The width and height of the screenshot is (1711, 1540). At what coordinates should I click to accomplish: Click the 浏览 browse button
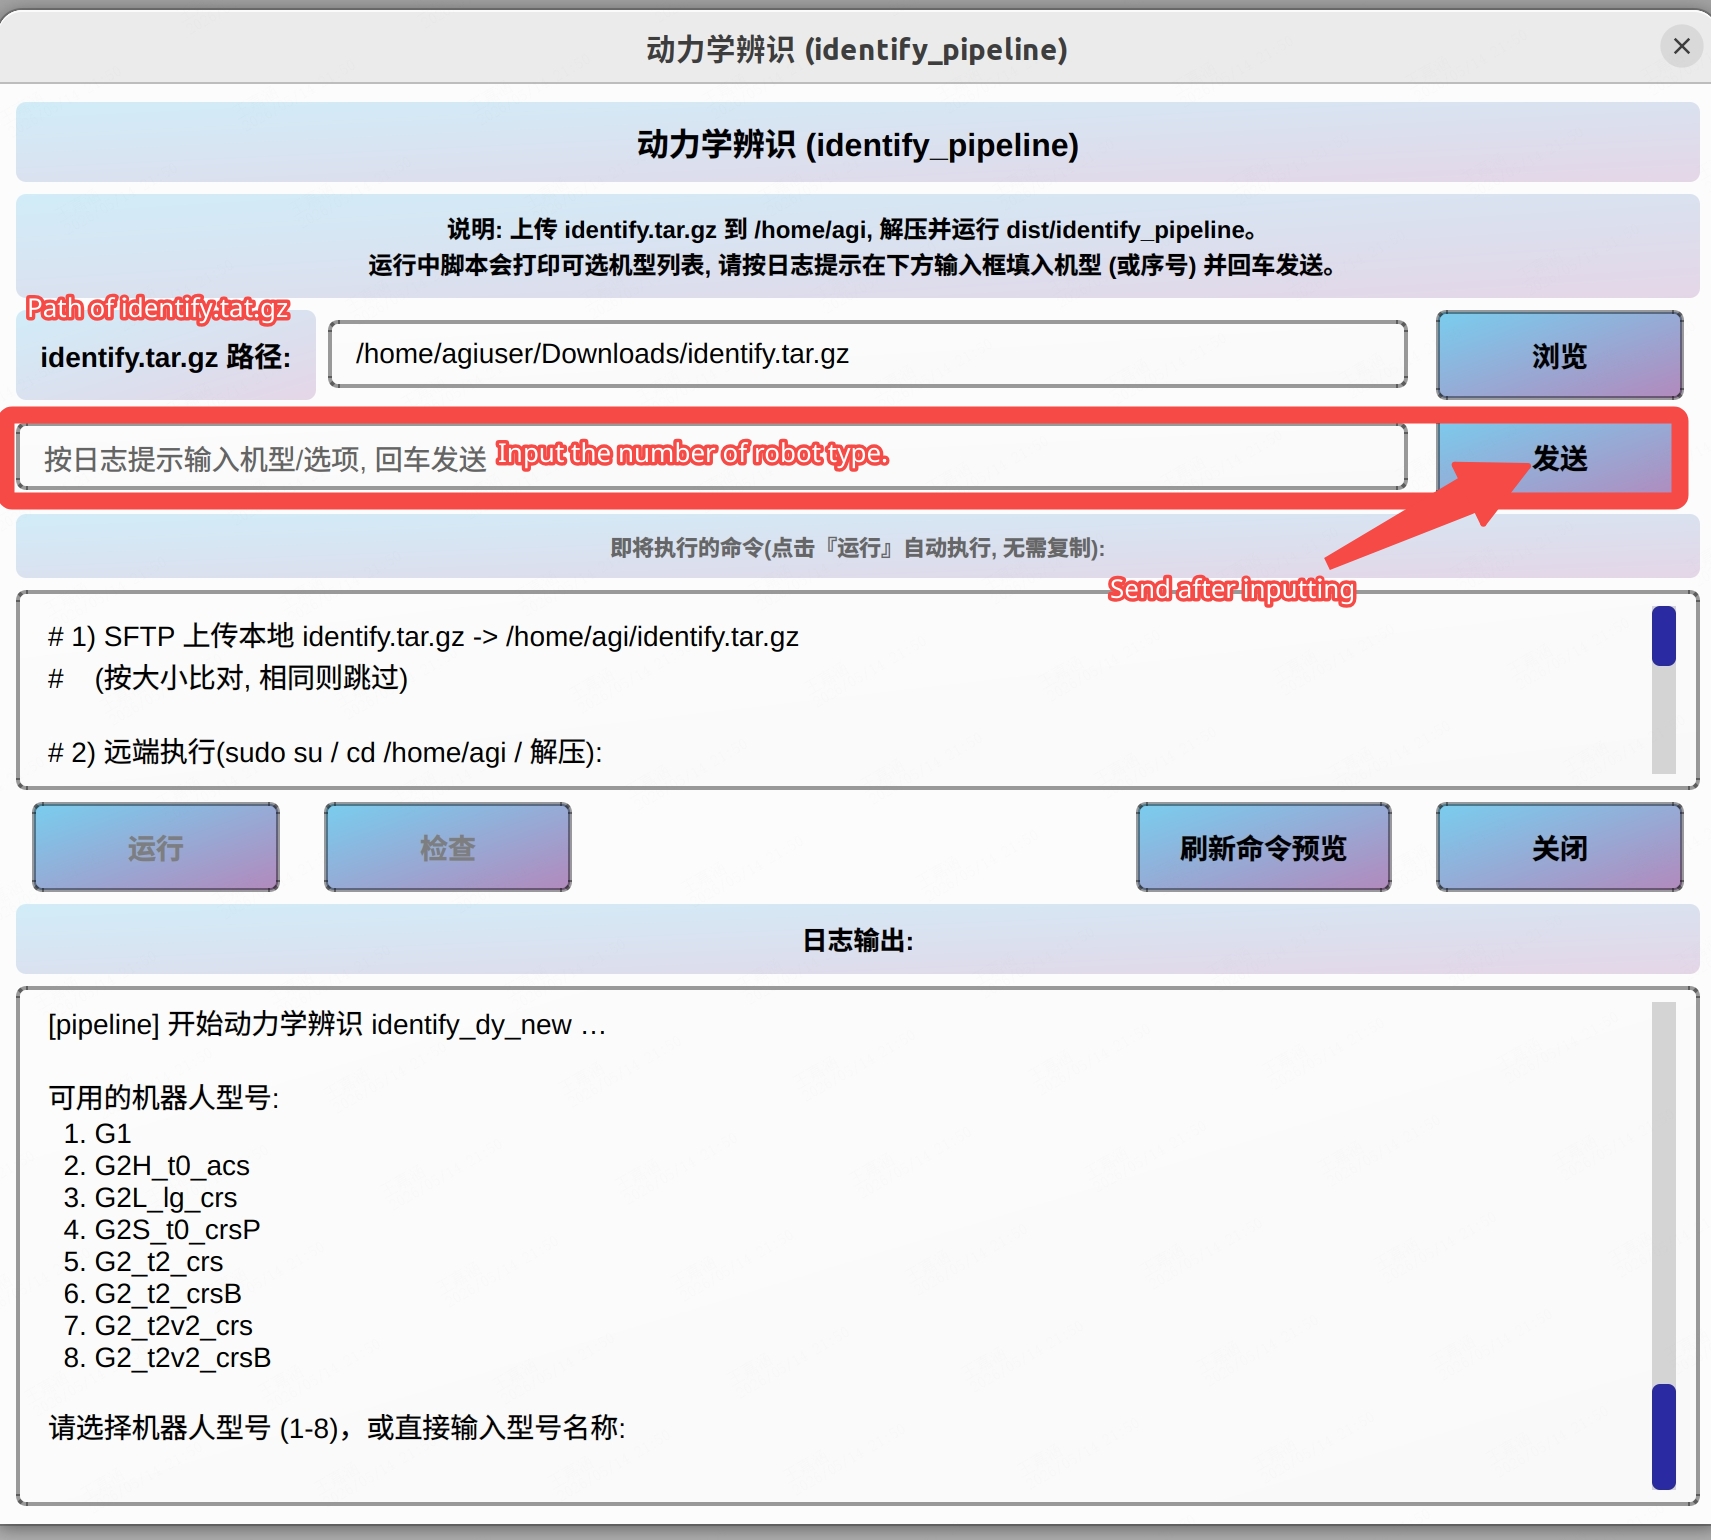[1559, 355]
